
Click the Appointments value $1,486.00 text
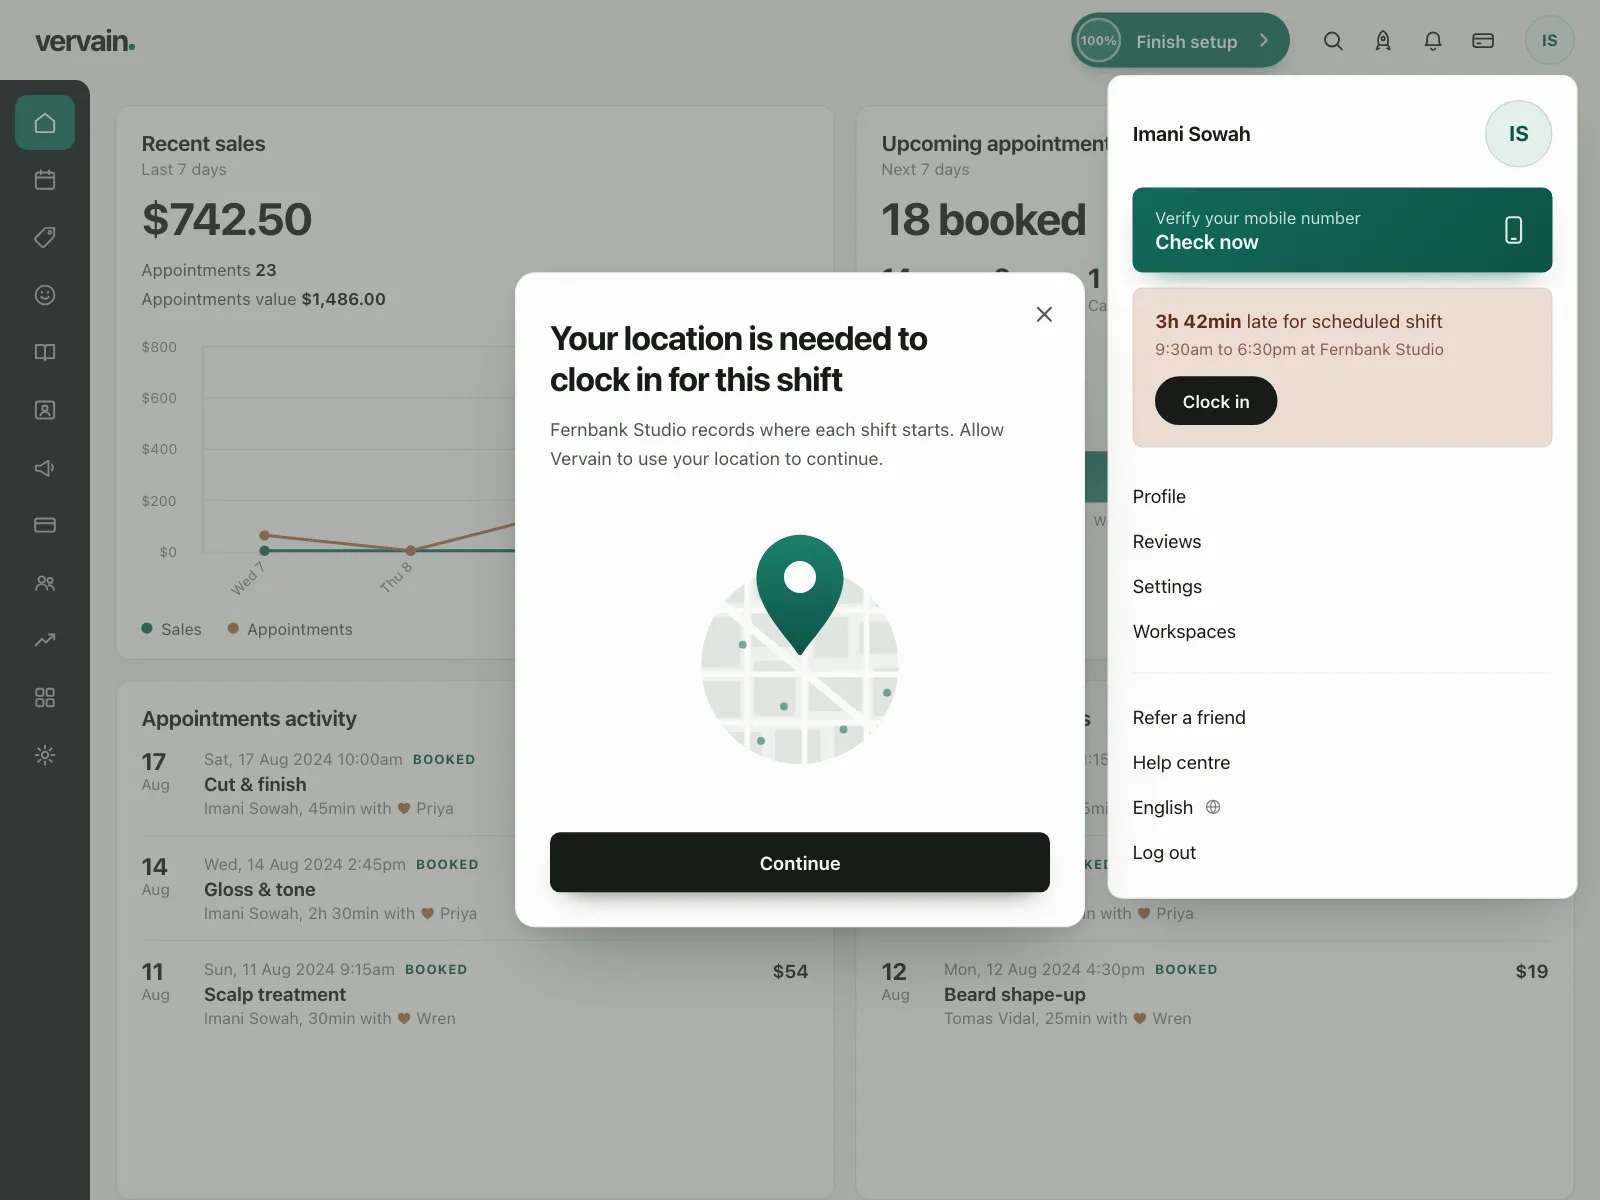click(x=263, y=299)
